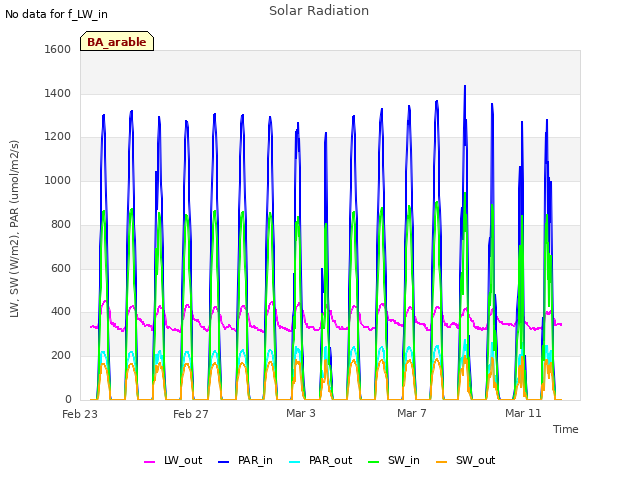This screenshot has height=480, width=640.
Task: Toggle SW_in series in legend
Action: 394,460
